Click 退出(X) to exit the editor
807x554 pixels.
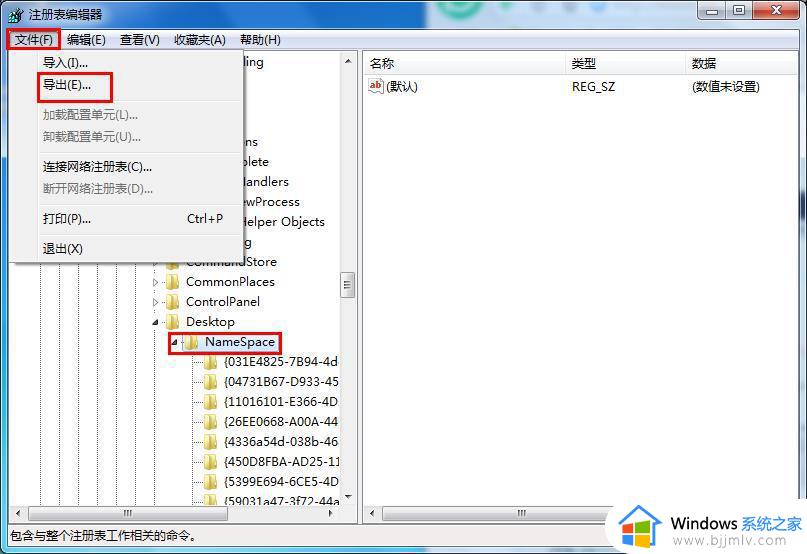pyautogui.click(x=126, y=249)
